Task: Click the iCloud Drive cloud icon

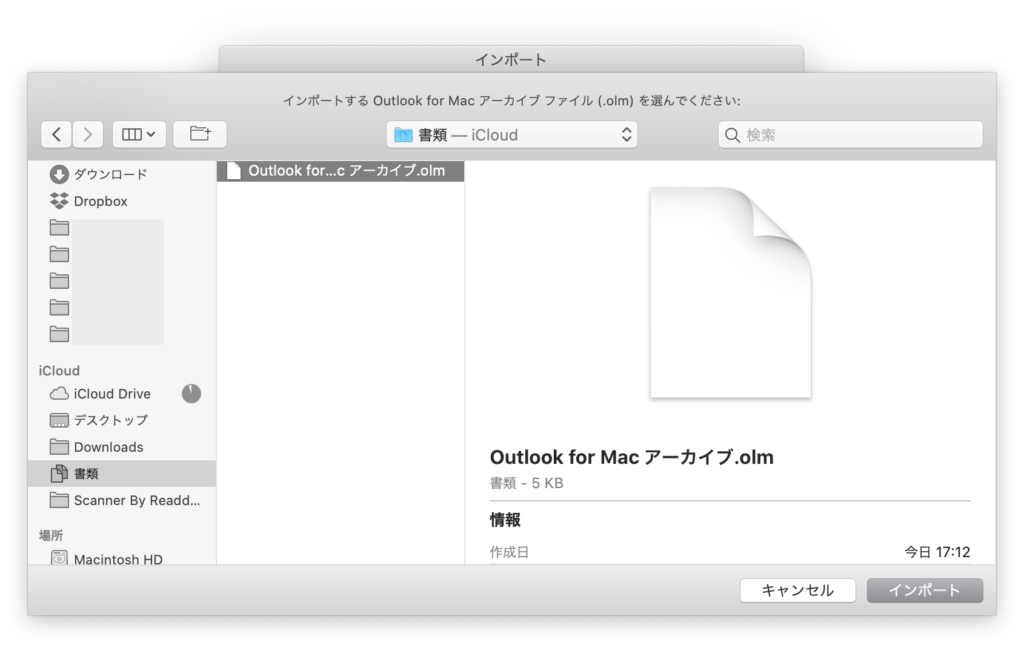Action: point(59,393)
